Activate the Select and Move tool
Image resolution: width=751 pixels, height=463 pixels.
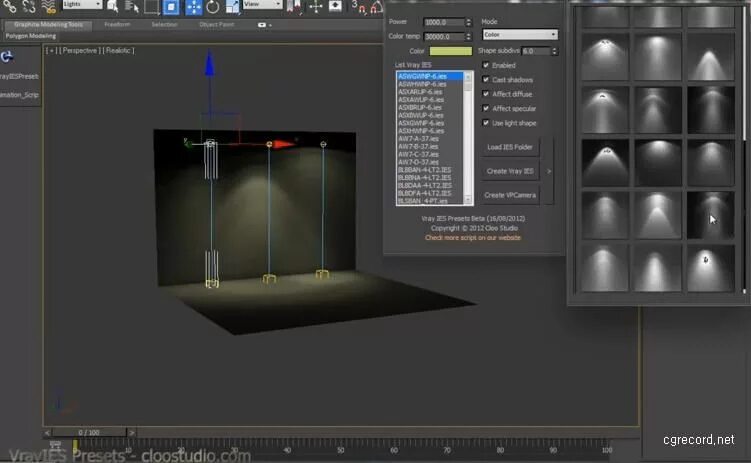point(193,7)
